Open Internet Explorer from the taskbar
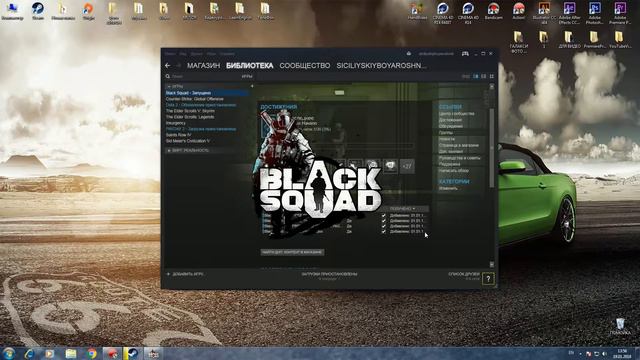Viewport: 640px width, 360px height. pos(29,353)
